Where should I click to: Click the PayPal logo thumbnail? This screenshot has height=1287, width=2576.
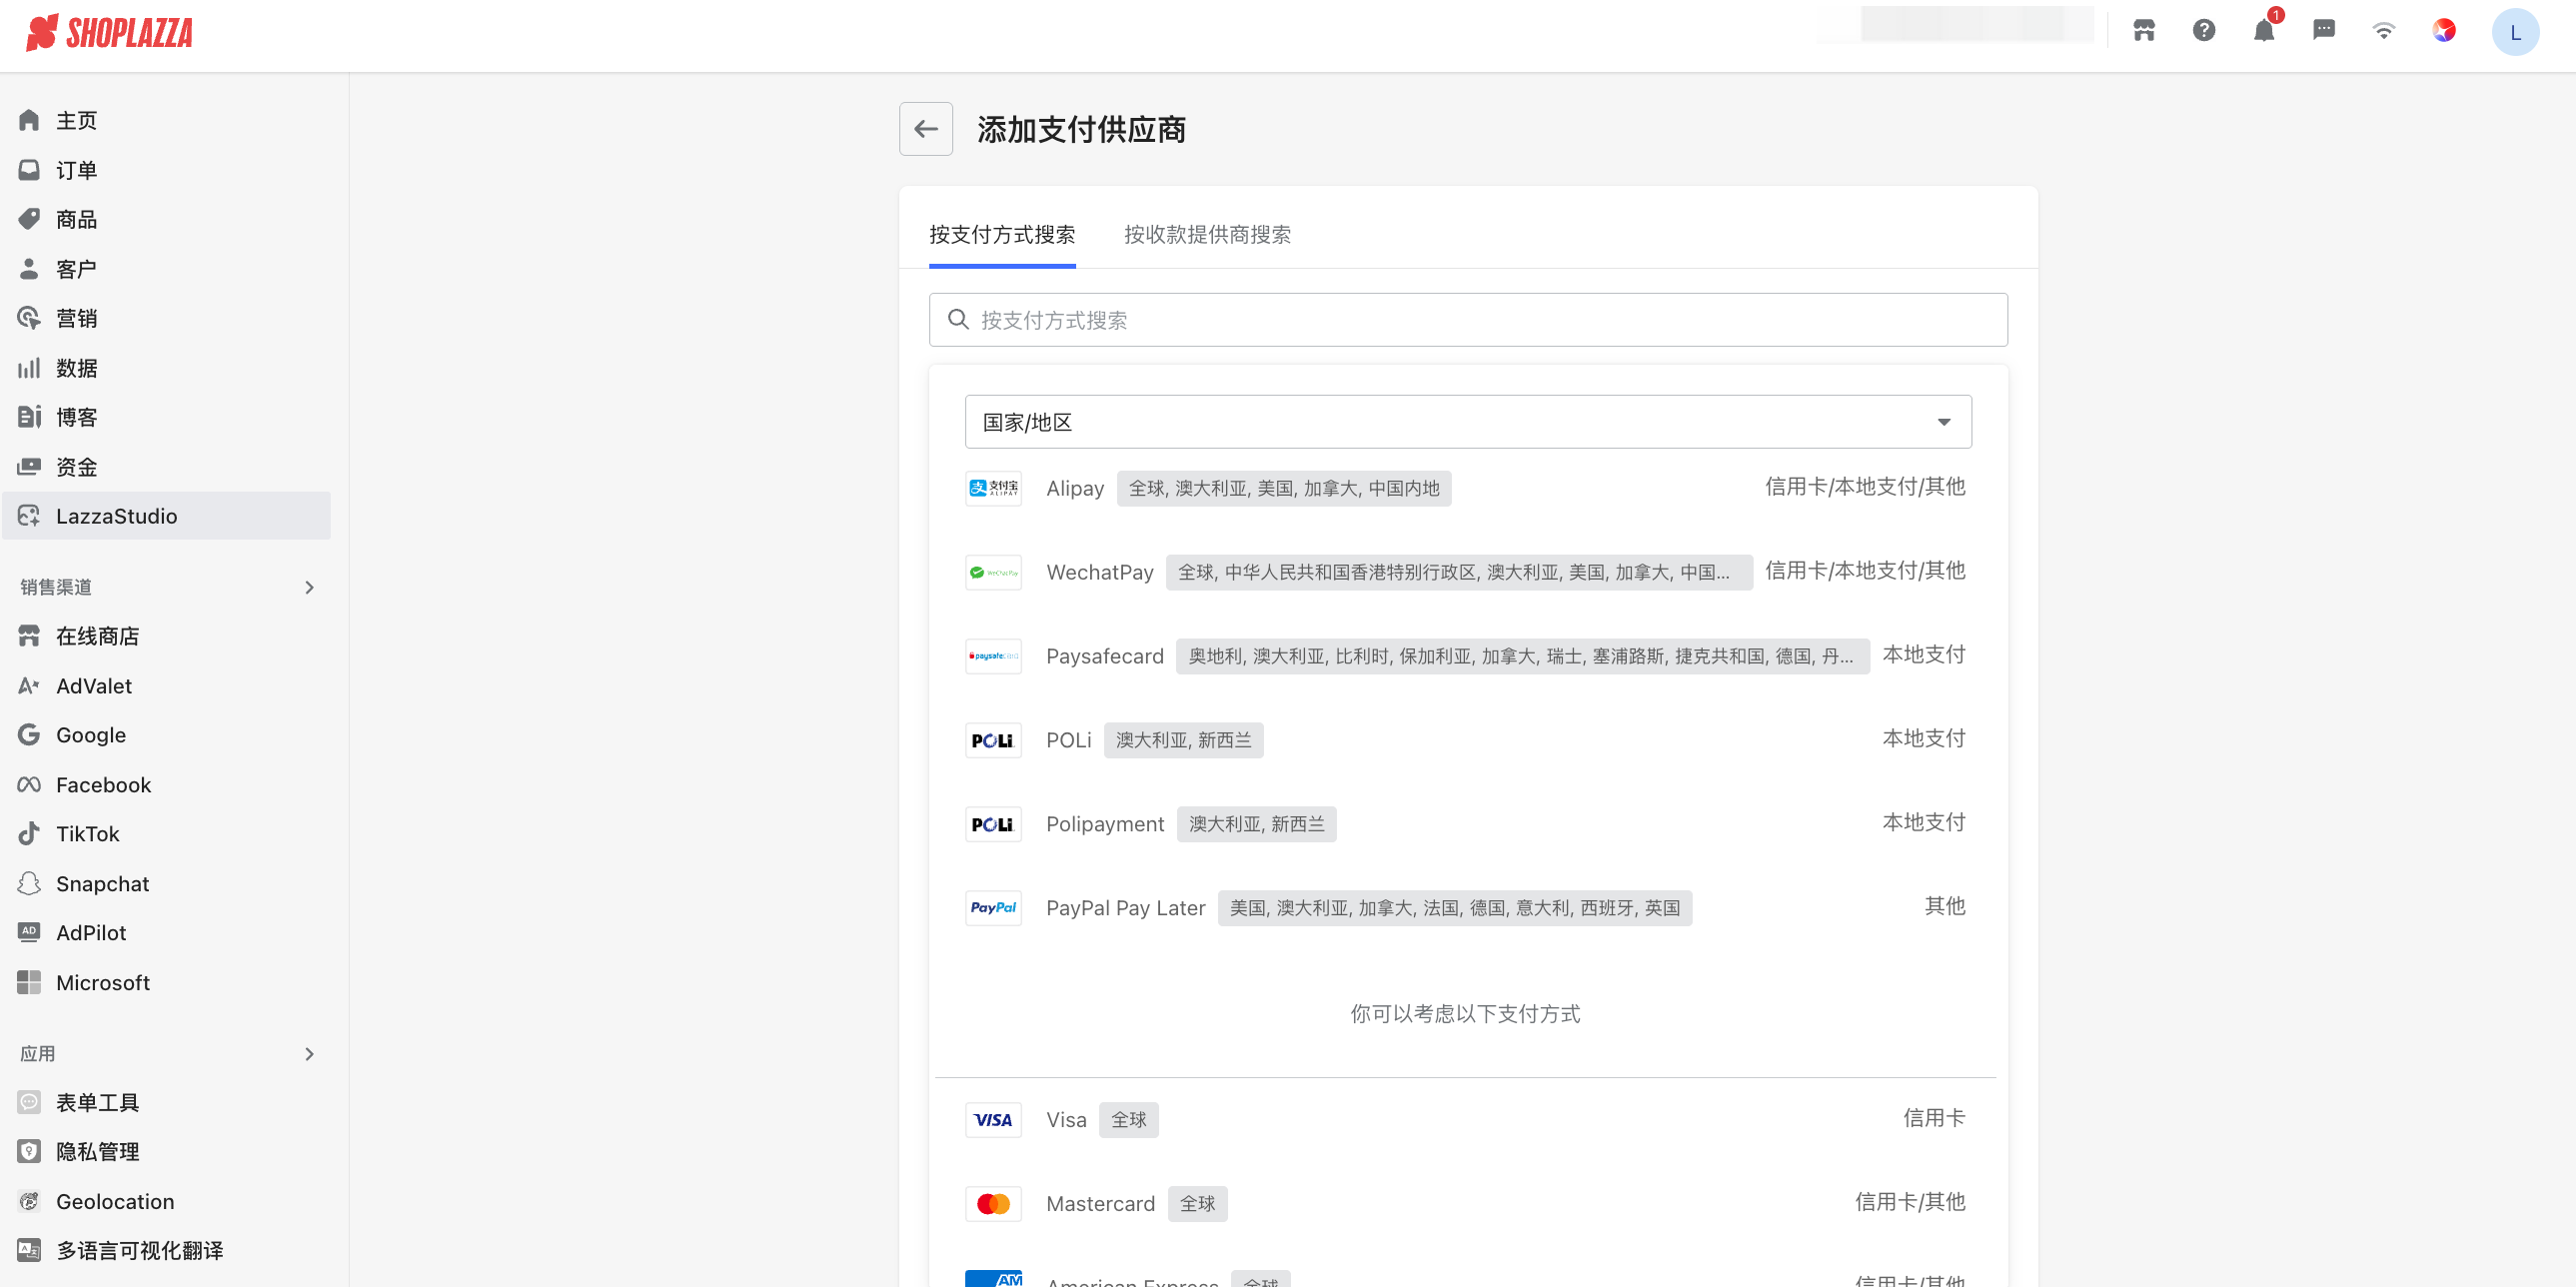993,908
